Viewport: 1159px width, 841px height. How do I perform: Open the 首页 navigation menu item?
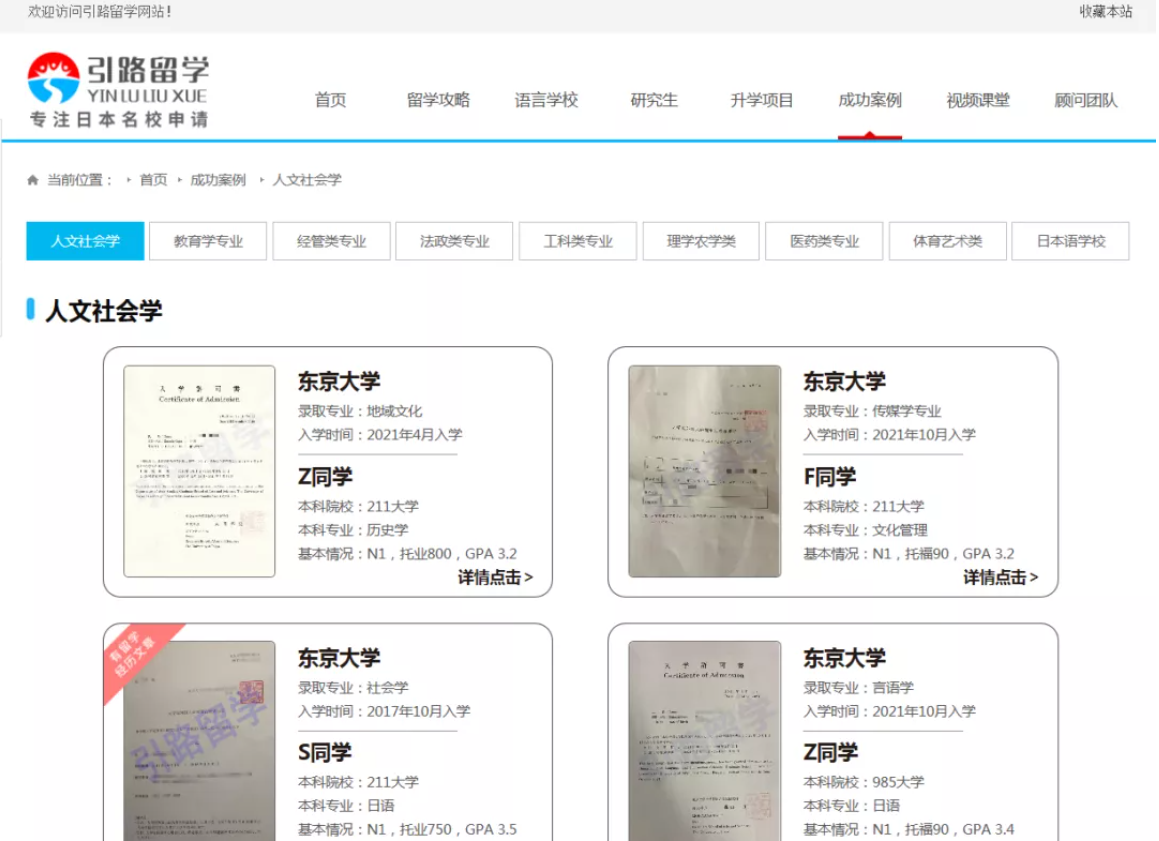[x=330, y=100]
